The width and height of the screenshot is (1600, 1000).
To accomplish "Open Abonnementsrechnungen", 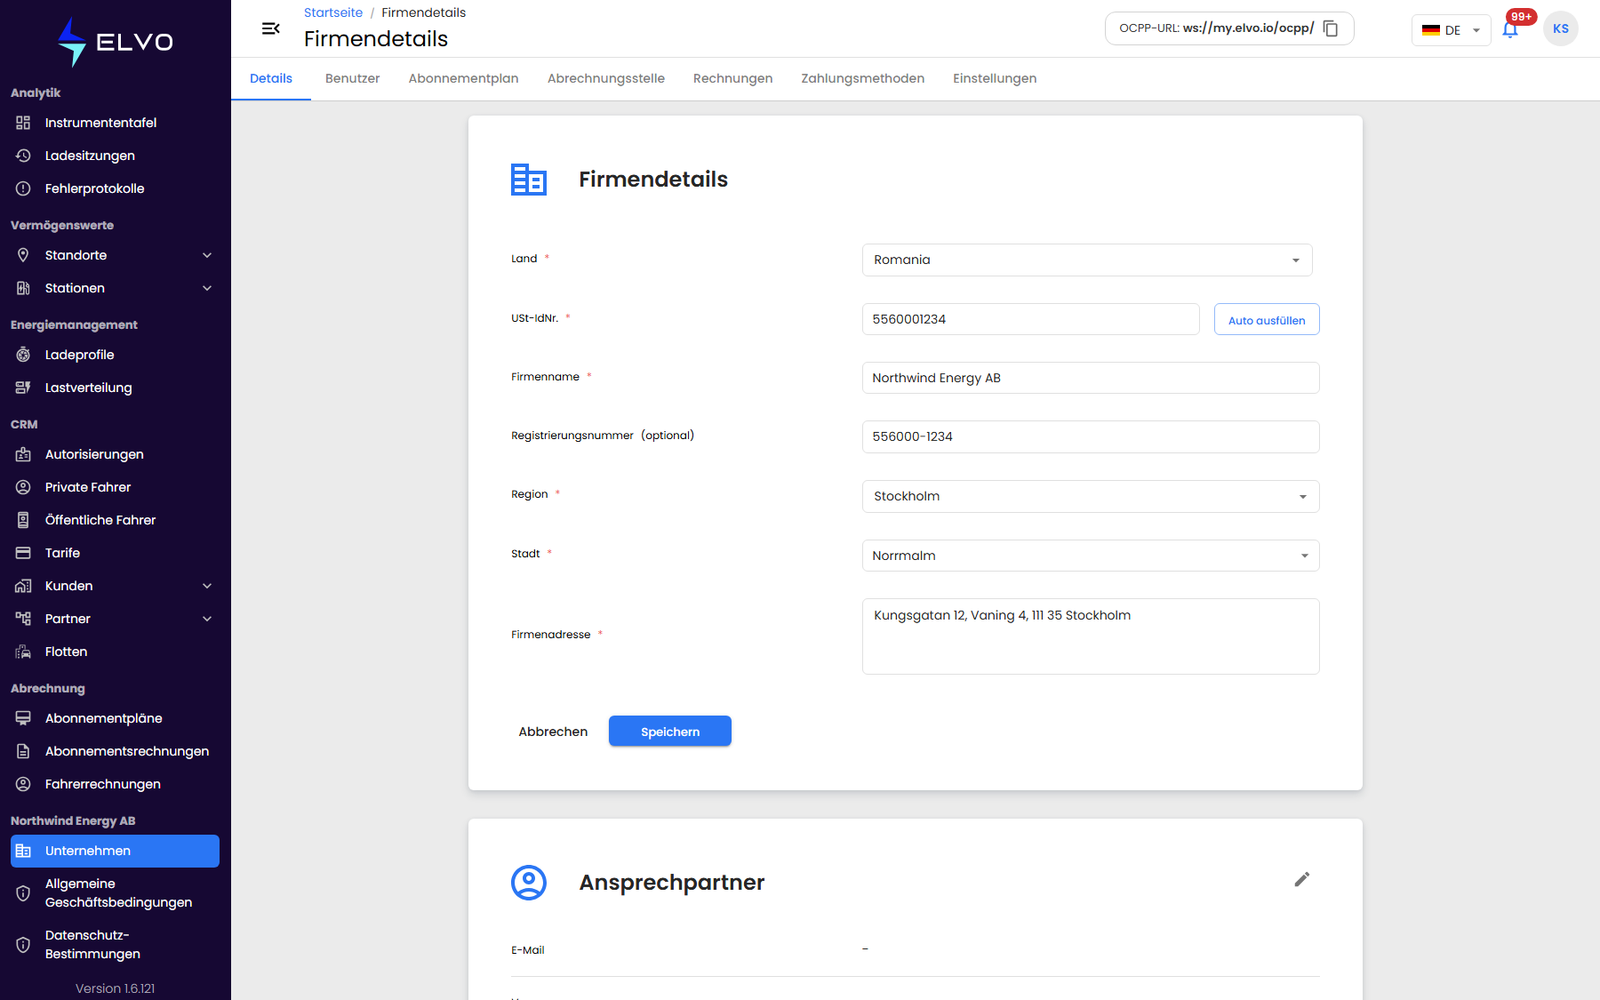I will (x=115, y=751).
